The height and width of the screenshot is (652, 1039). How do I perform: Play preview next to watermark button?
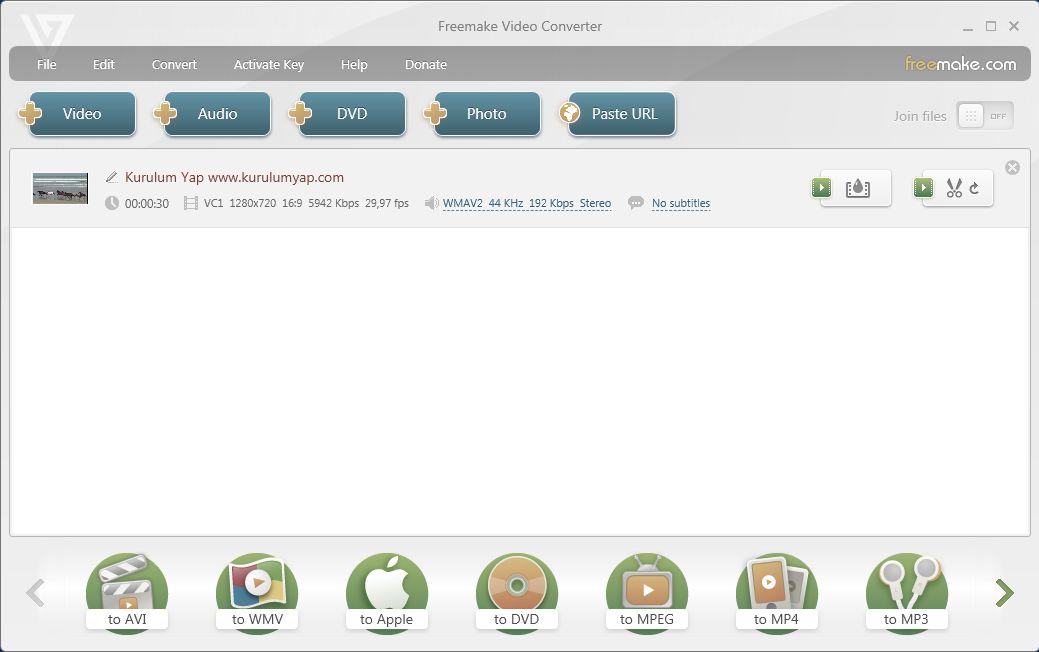coord(822,188)
